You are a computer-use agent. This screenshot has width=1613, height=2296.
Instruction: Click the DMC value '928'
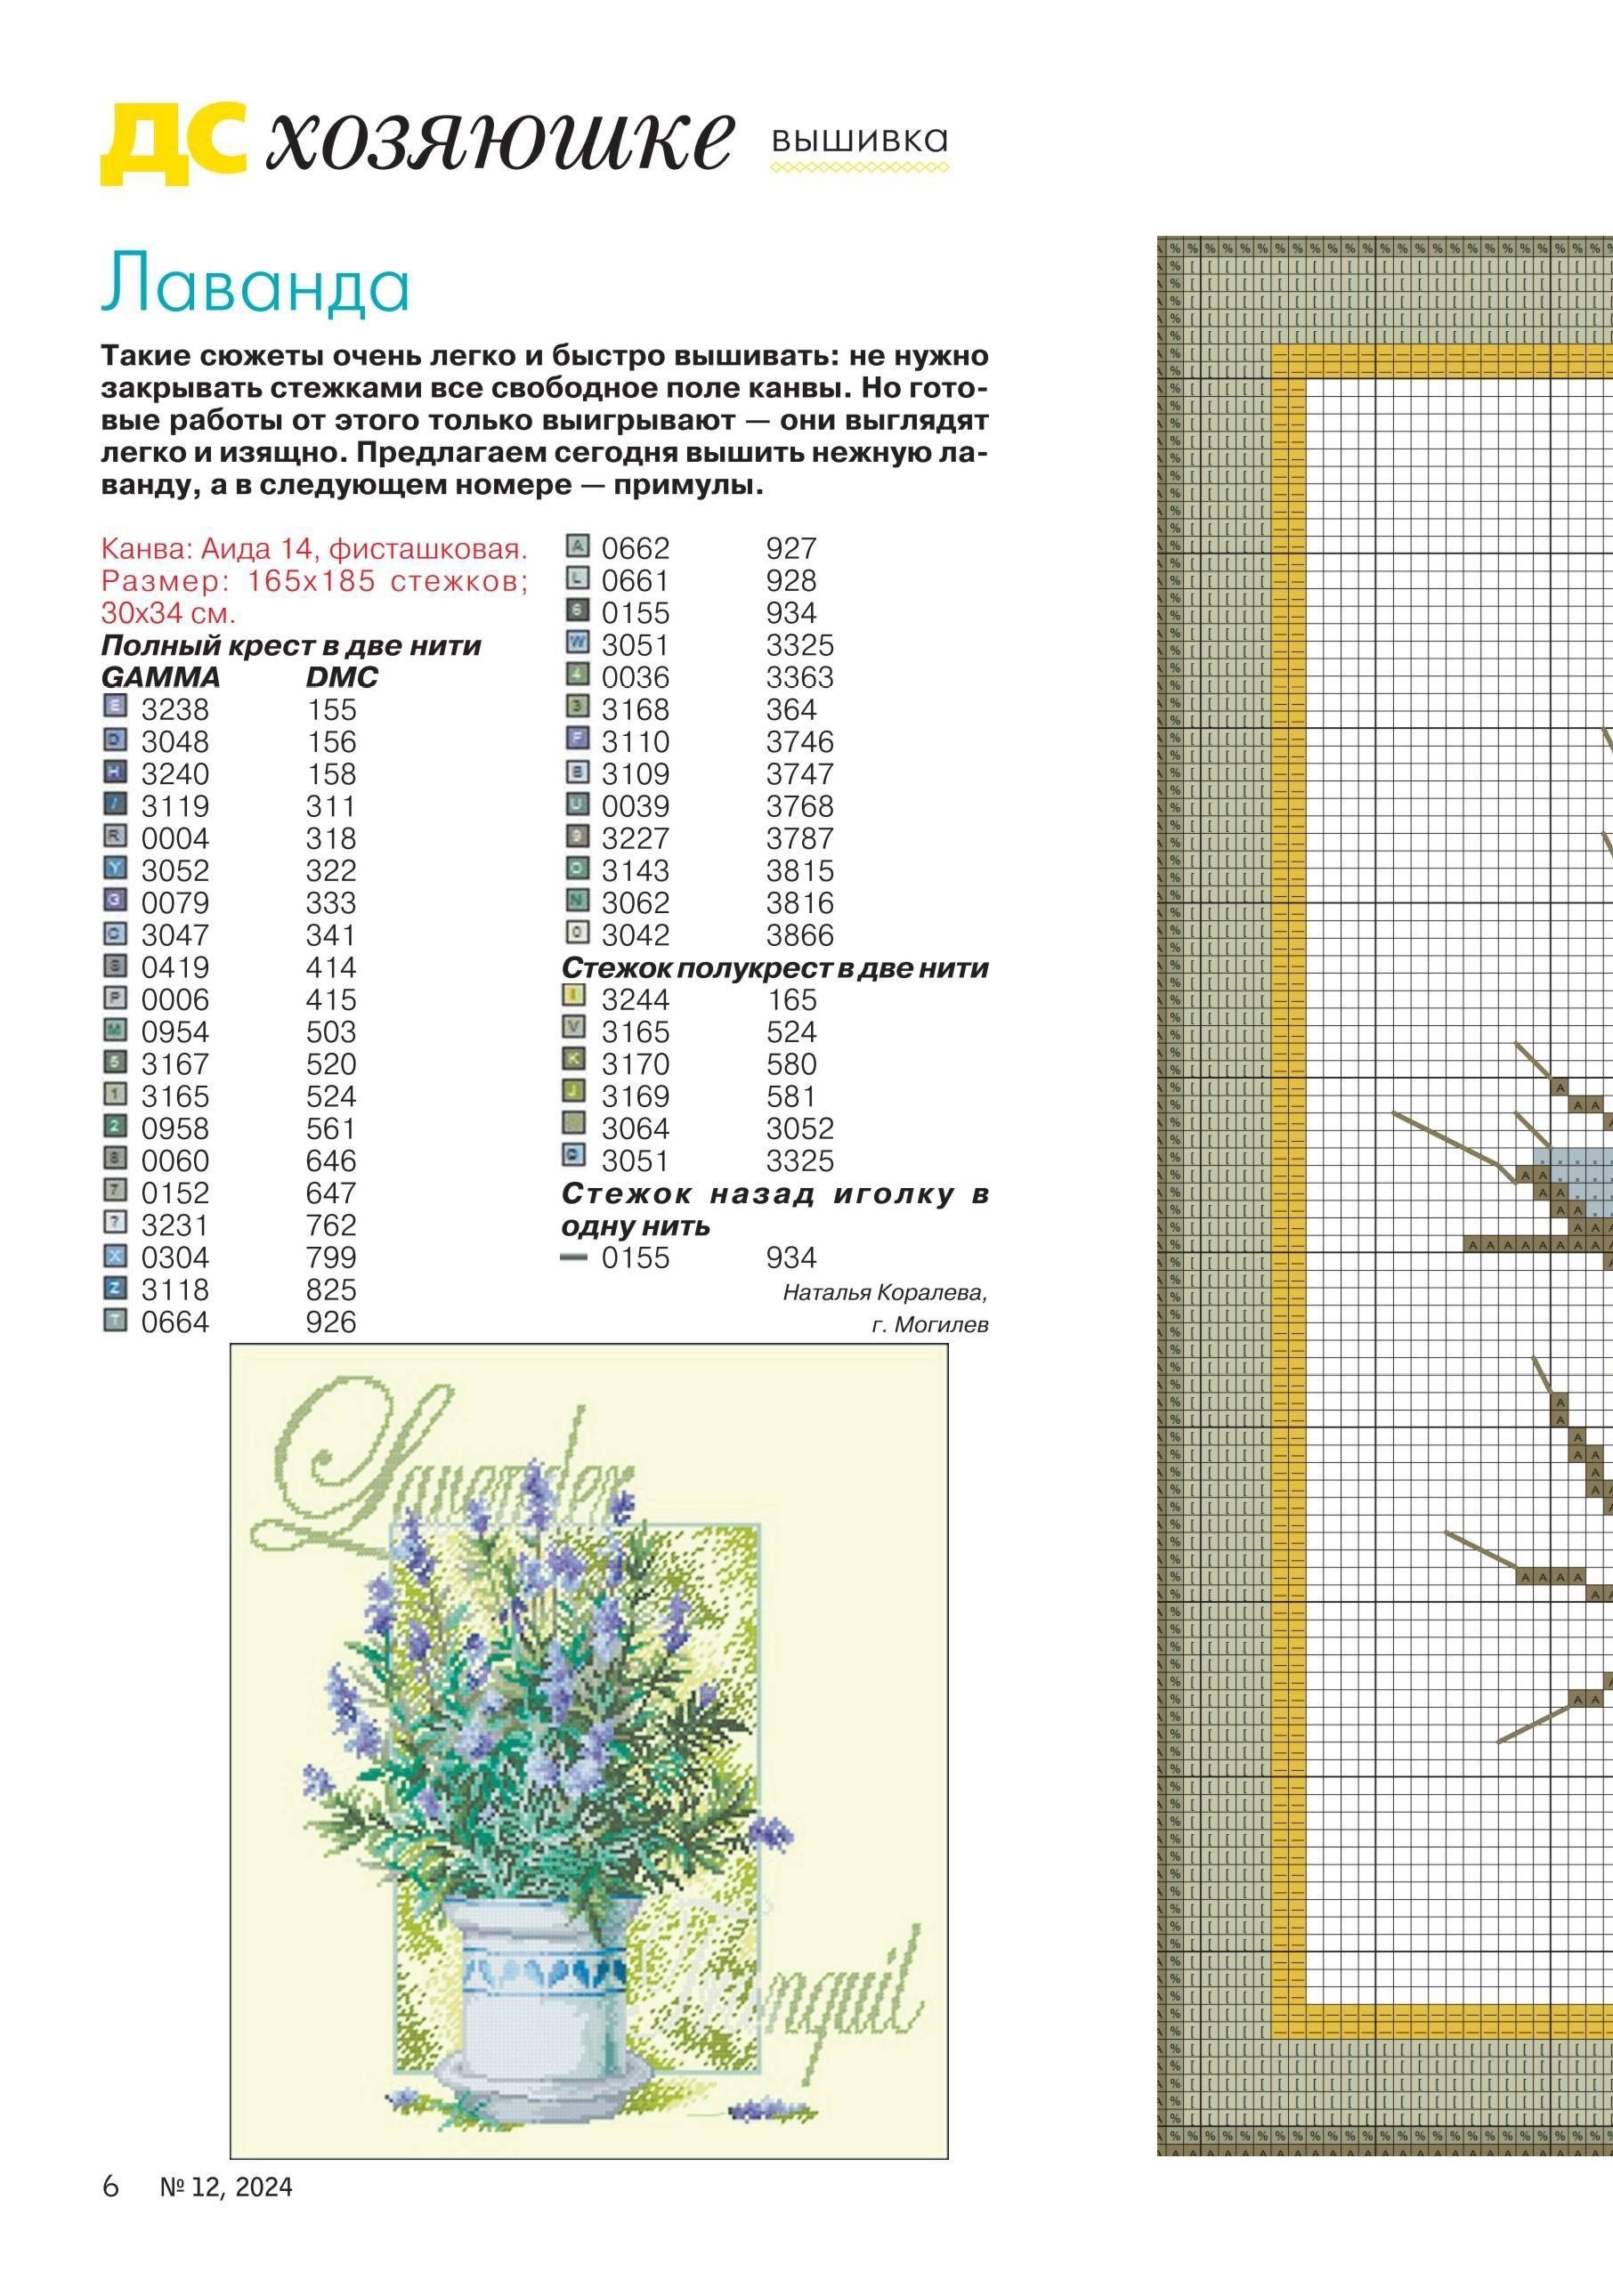[x=791, y=581]
